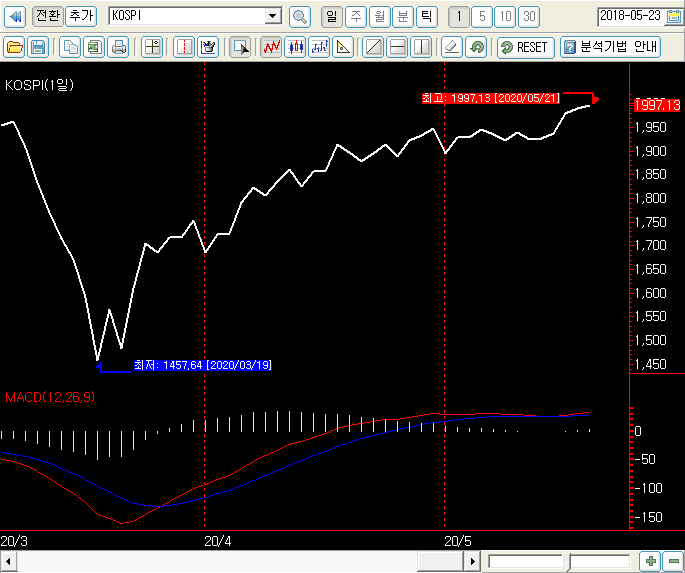
Task: Select the triangle ruler analysis tool
Action: [343, 47]
